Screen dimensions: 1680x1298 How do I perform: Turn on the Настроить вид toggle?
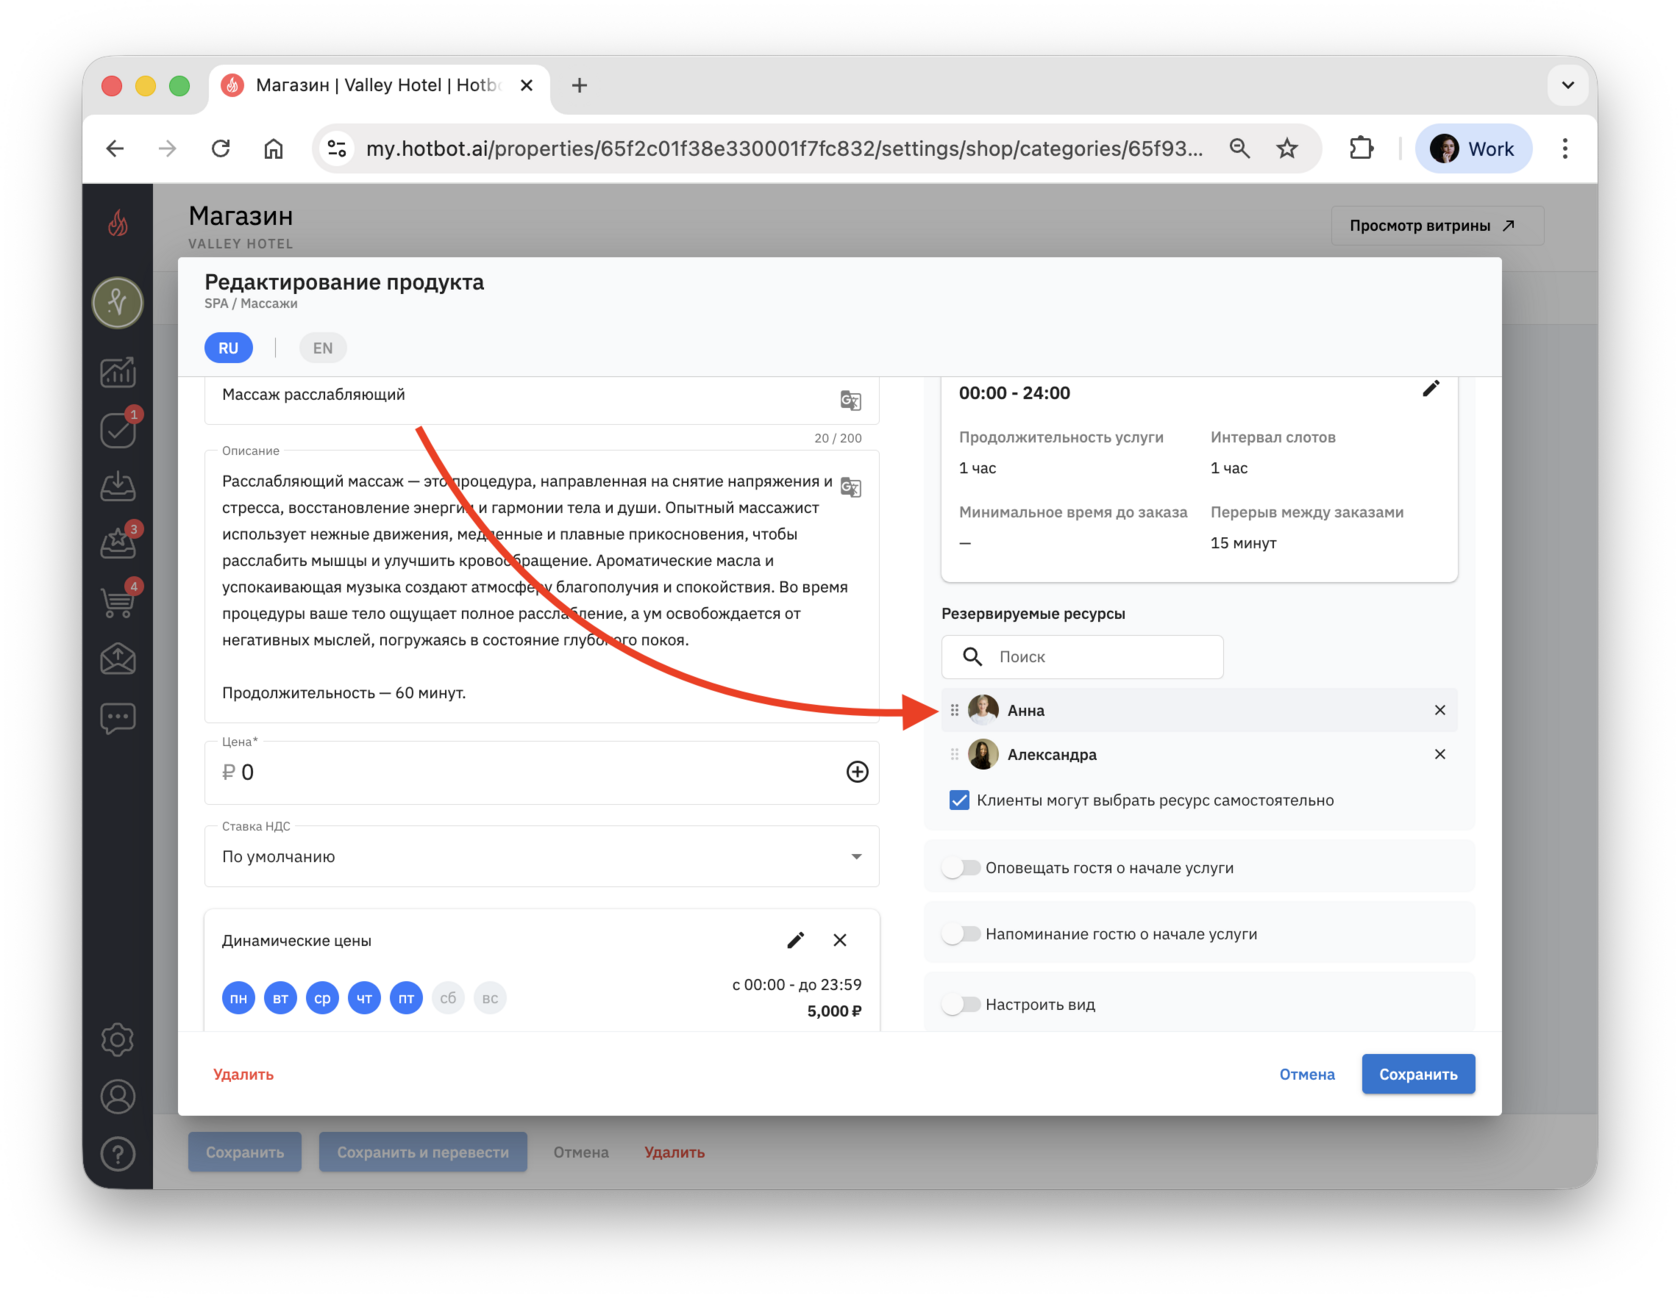tap(961, 1004)
